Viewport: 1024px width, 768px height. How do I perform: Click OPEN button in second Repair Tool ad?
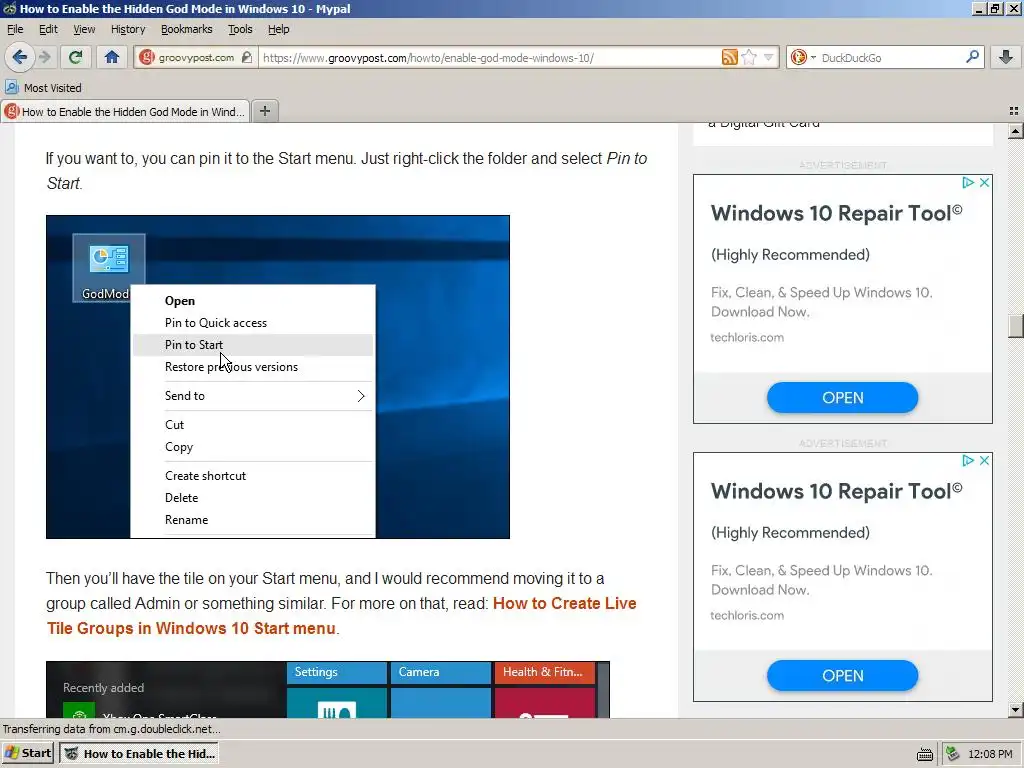pyautogui.click(x=842, y=676)
